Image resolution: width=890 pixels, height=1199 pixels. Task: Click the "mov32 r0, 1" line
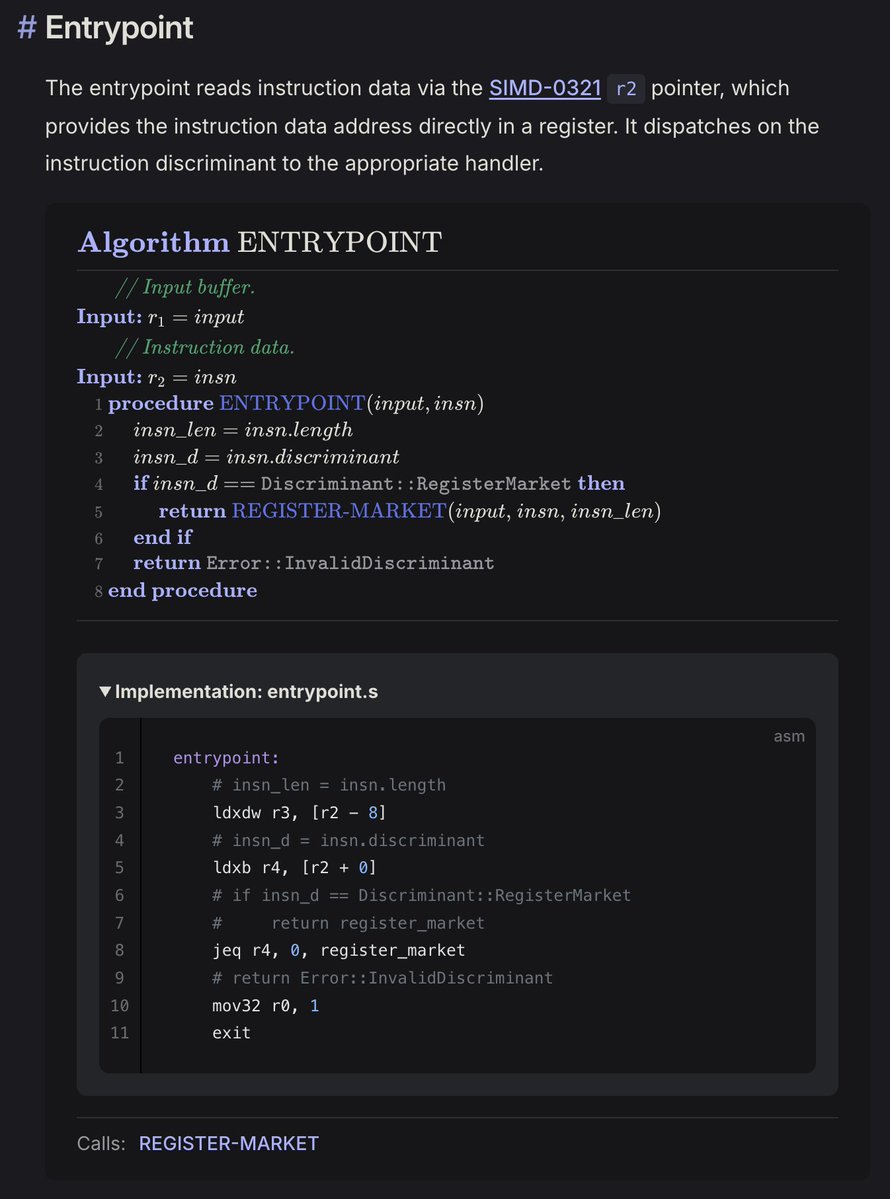(265, 1006)
